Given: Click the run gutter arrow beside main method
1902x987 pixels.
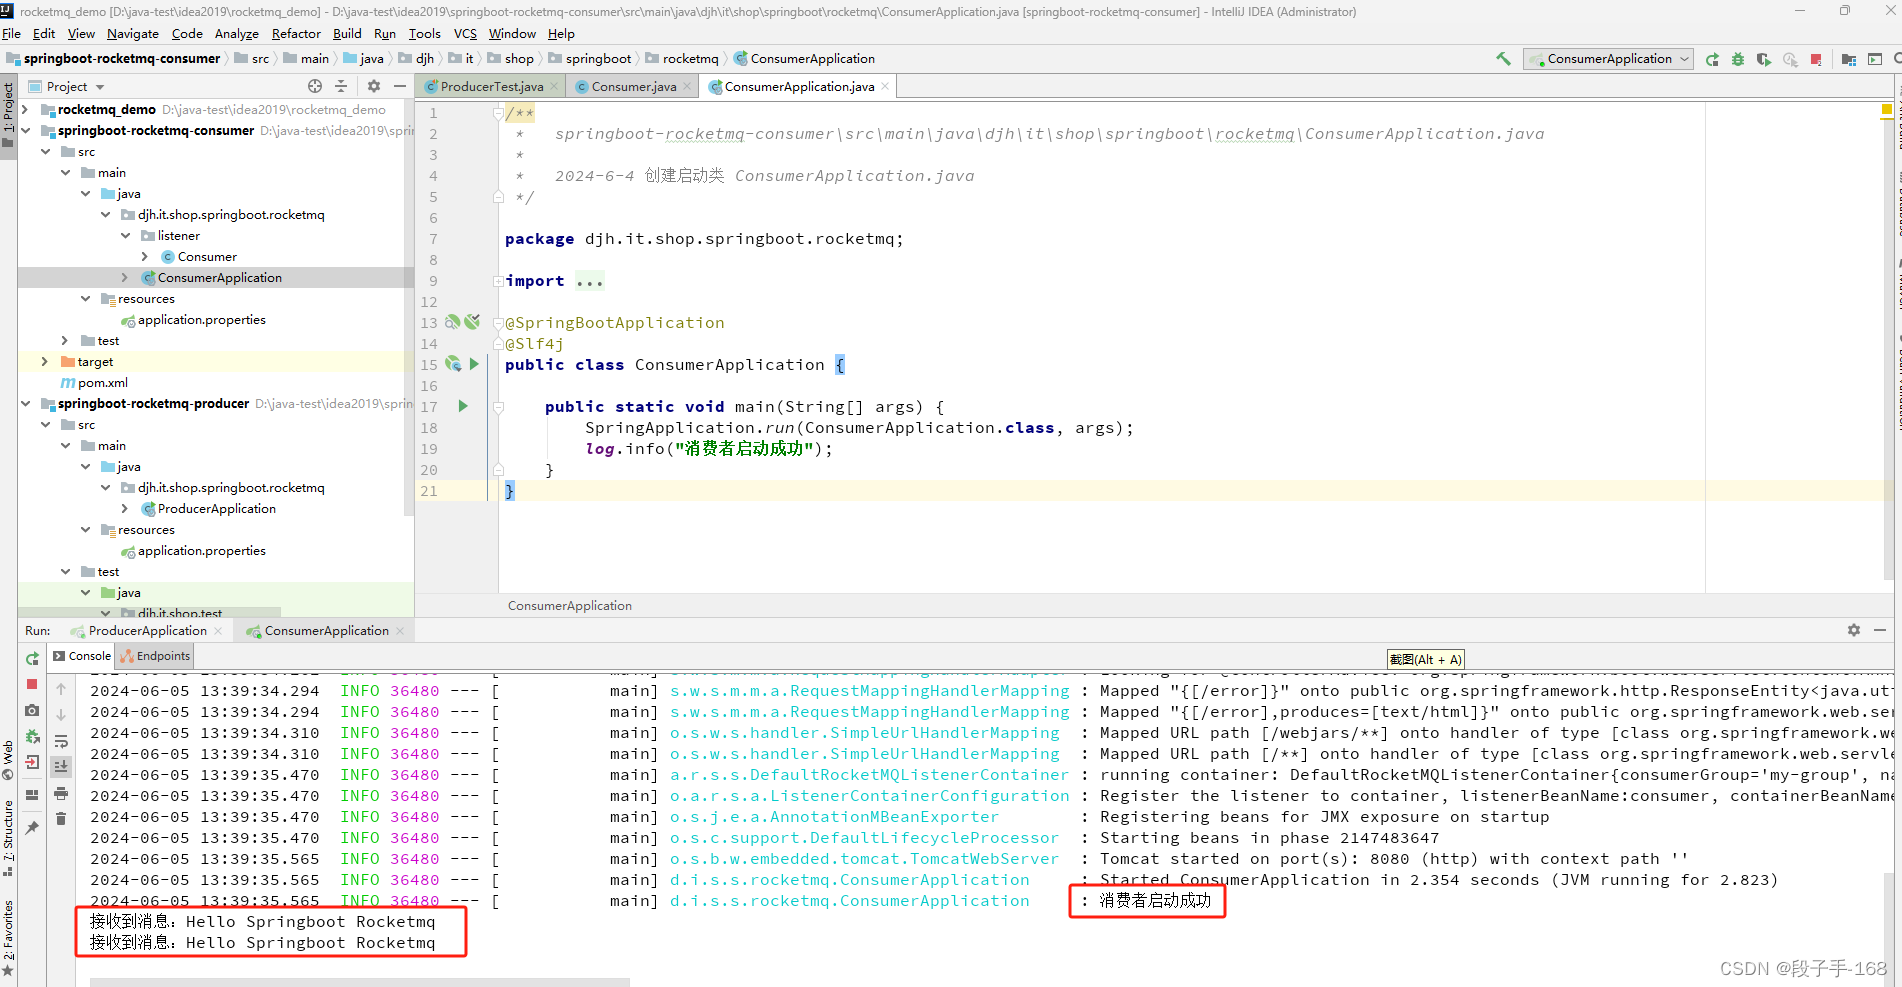Looking at the screenshot, I should pyautogui.click(x=463, y=406).
